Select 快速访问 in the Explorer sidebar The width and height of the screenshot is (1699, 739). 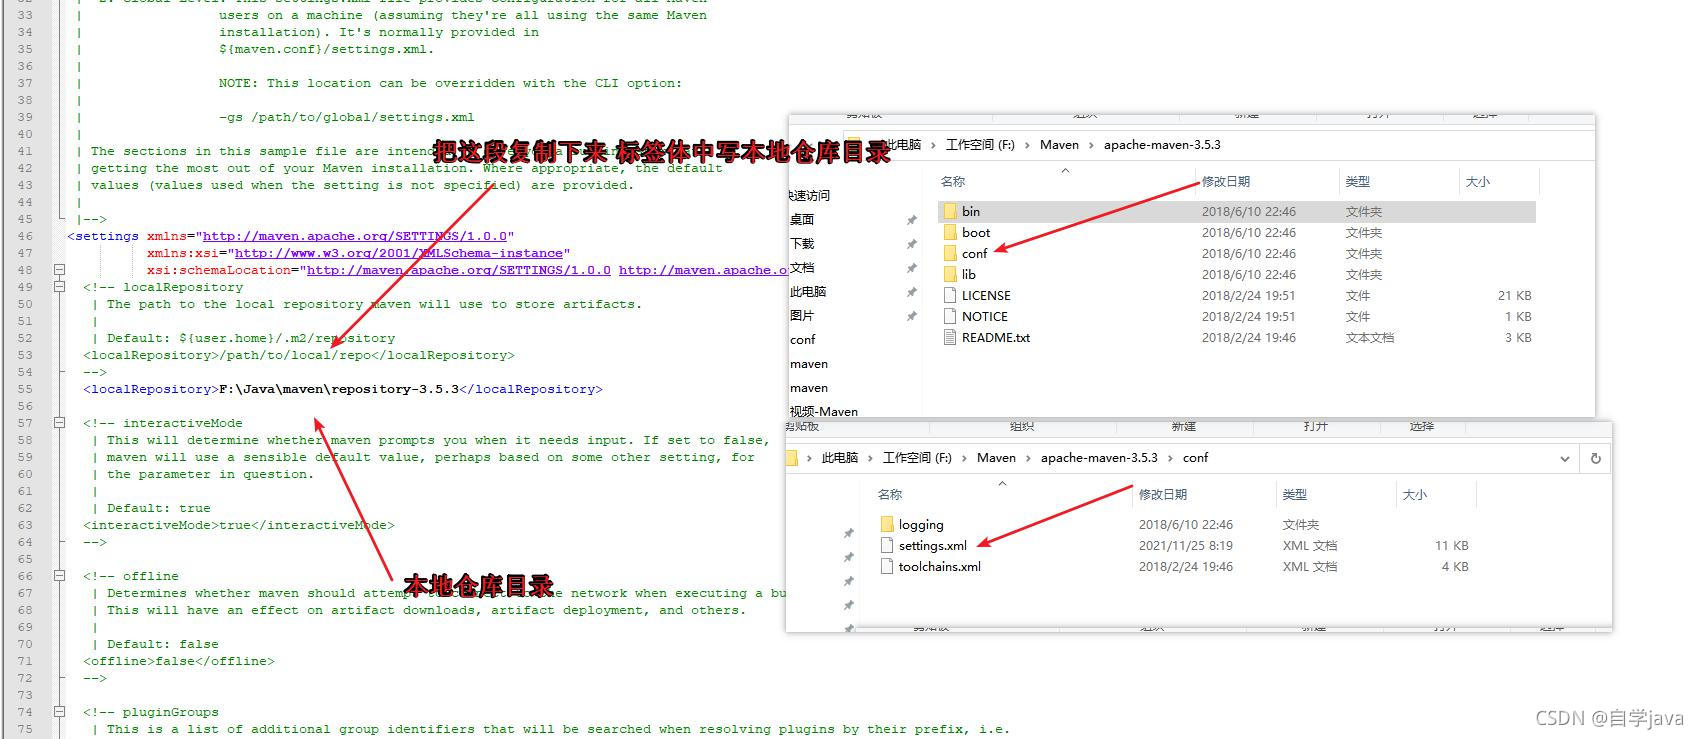pos(809,196)
